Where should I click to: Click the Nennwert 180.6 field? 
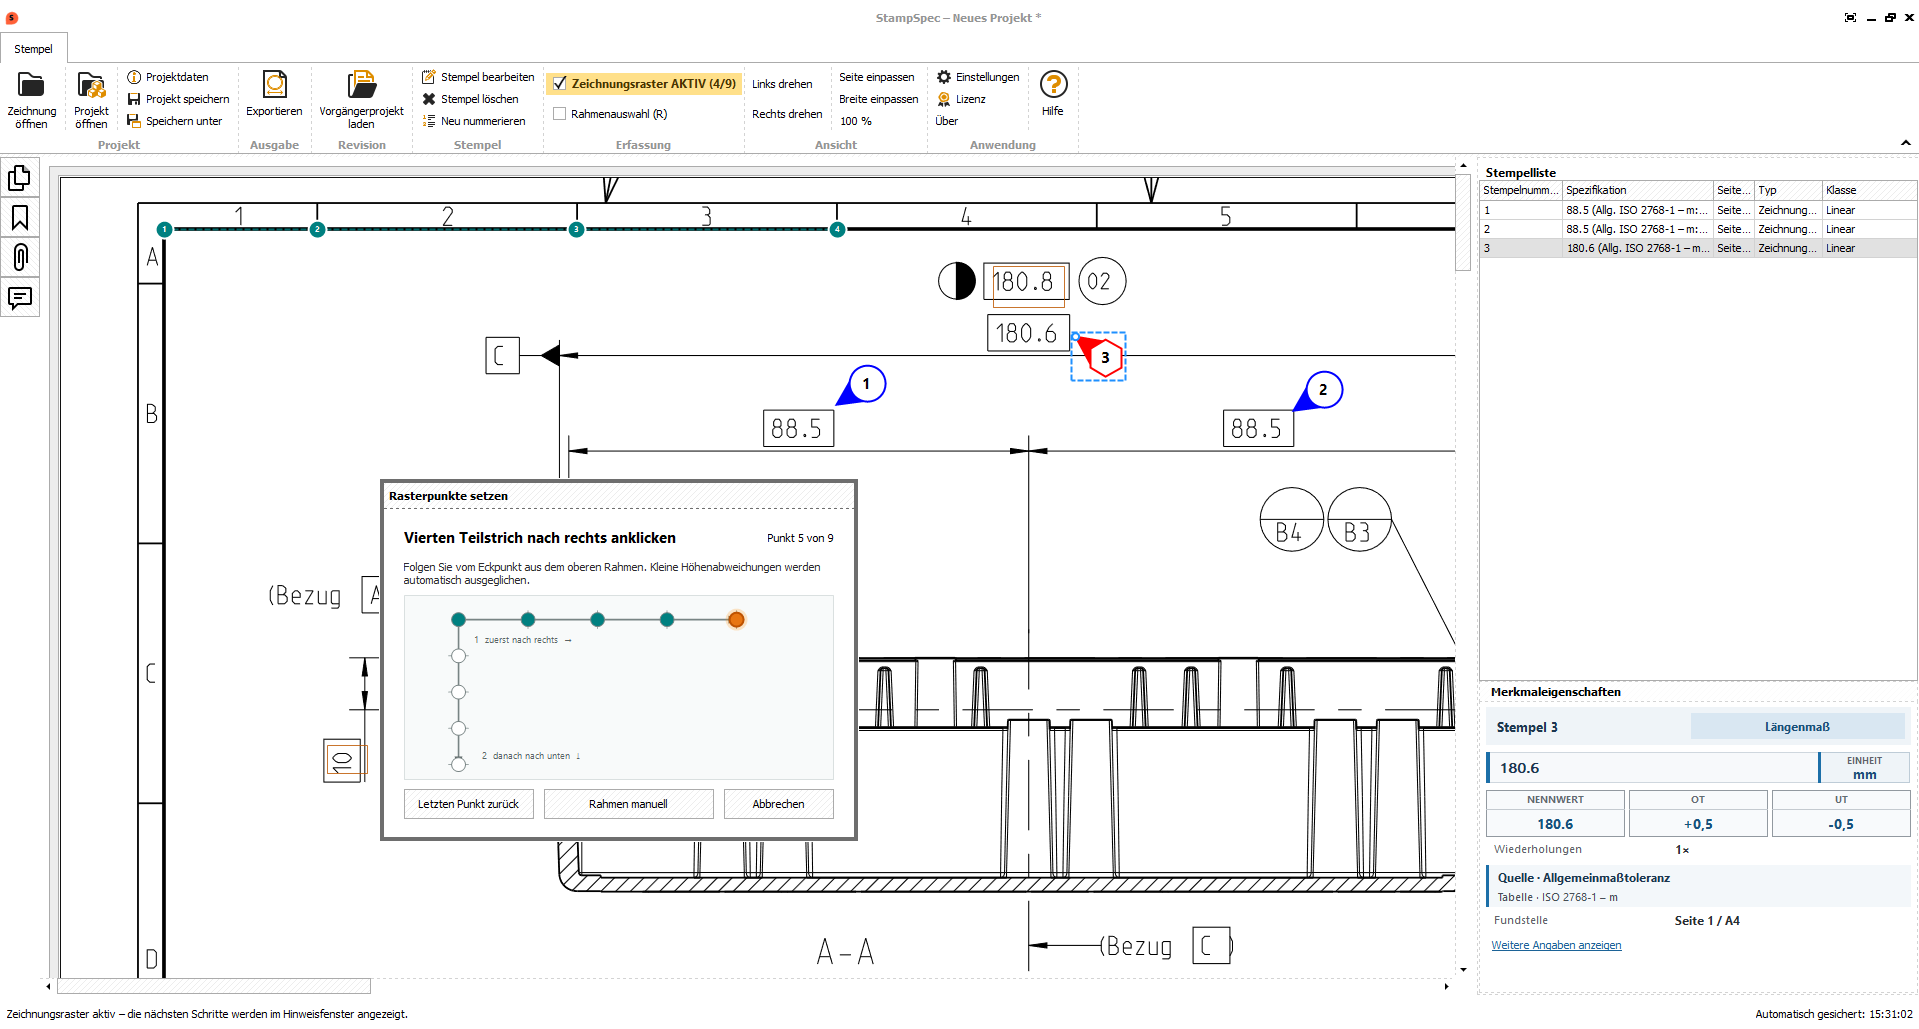(1555, 824)
